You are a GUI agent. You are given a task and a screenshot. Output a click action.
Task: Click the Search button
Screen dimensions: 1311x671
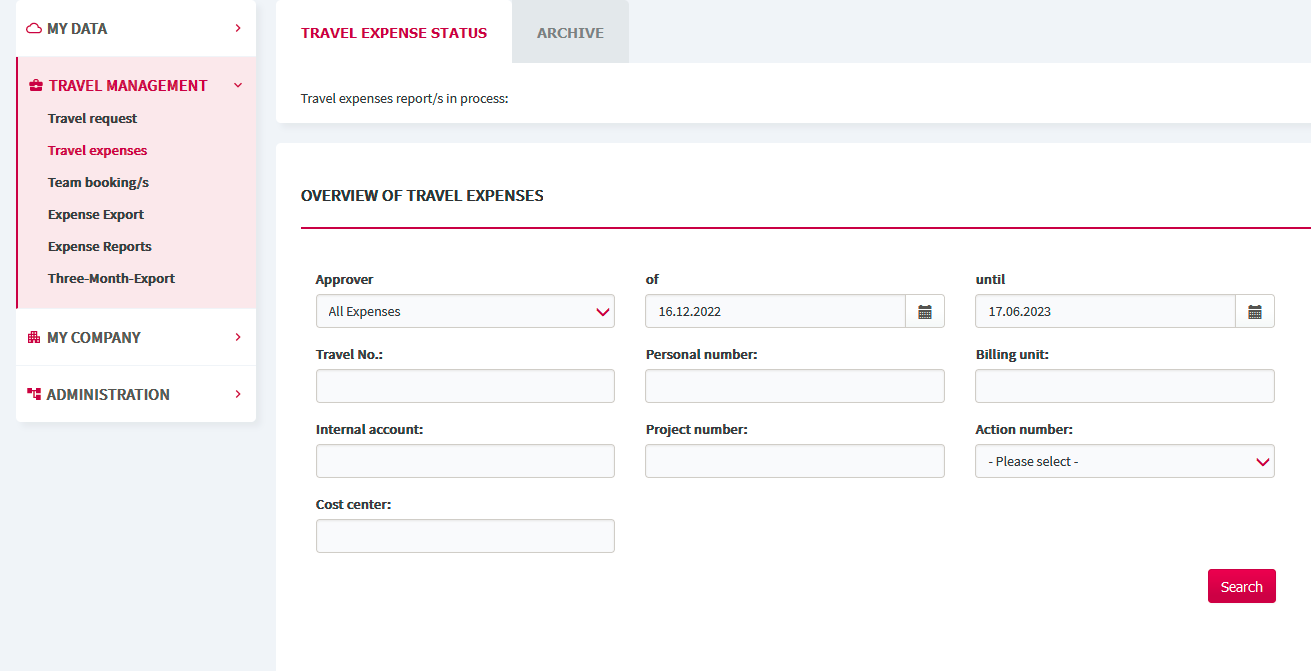(1241, 586)
